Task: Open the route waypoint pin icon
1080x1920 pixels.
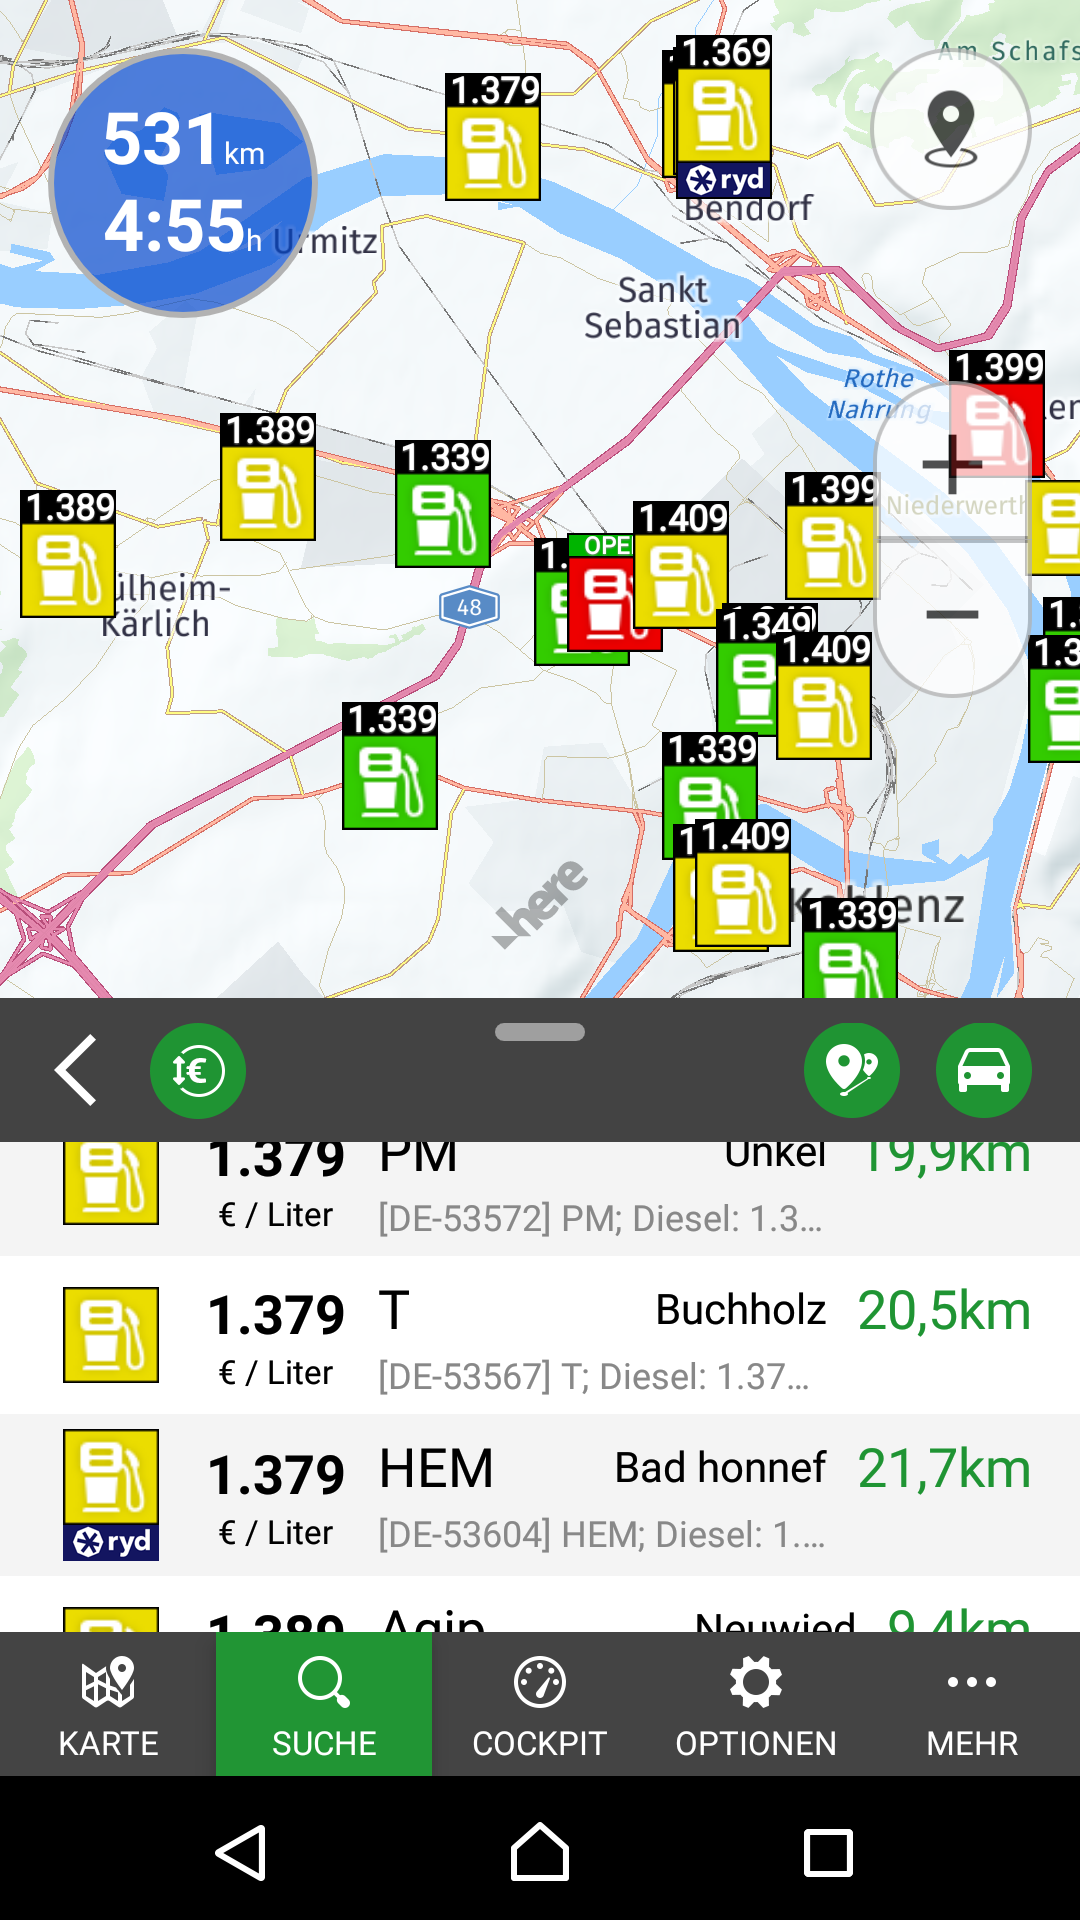Action: [851, 1071]
